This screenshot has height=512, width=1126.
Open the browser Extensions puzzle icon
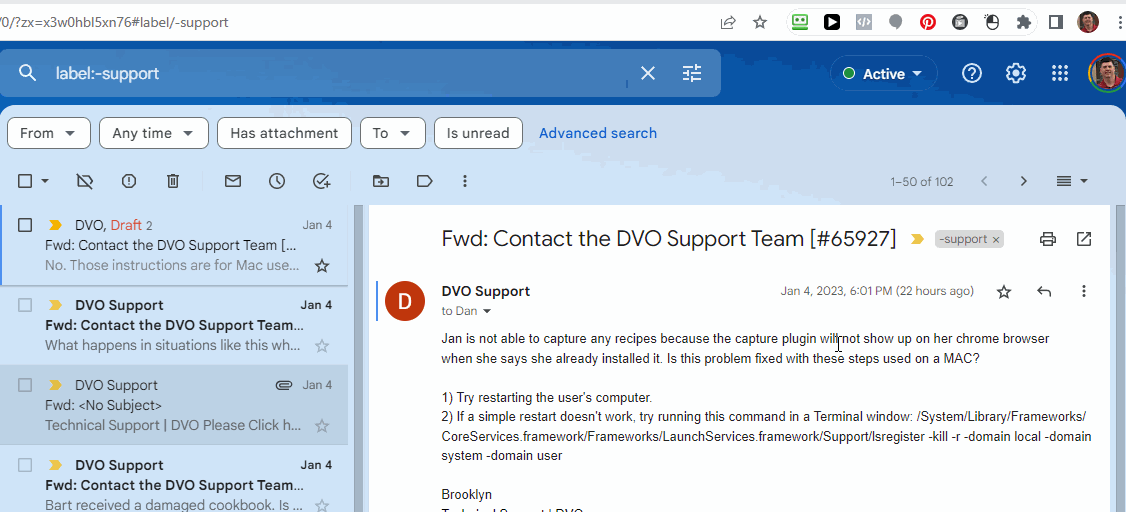click(1024, 22)
